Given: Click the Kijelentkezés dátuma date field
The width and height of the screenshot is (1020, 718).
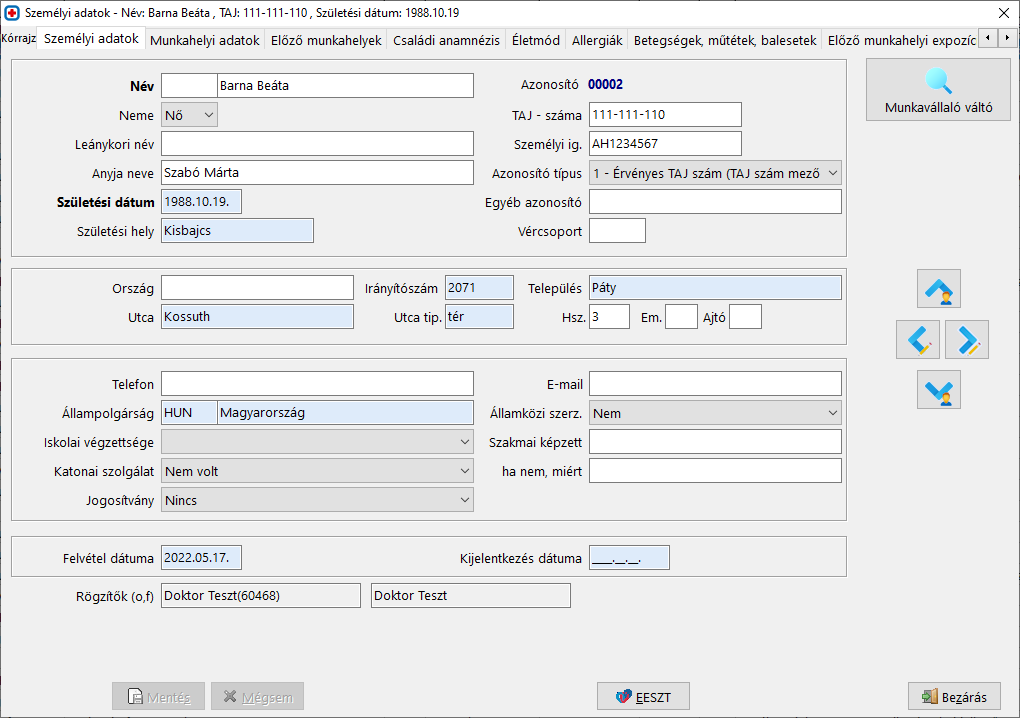Looking at the screenshot, I should click(x=629, y=558).
